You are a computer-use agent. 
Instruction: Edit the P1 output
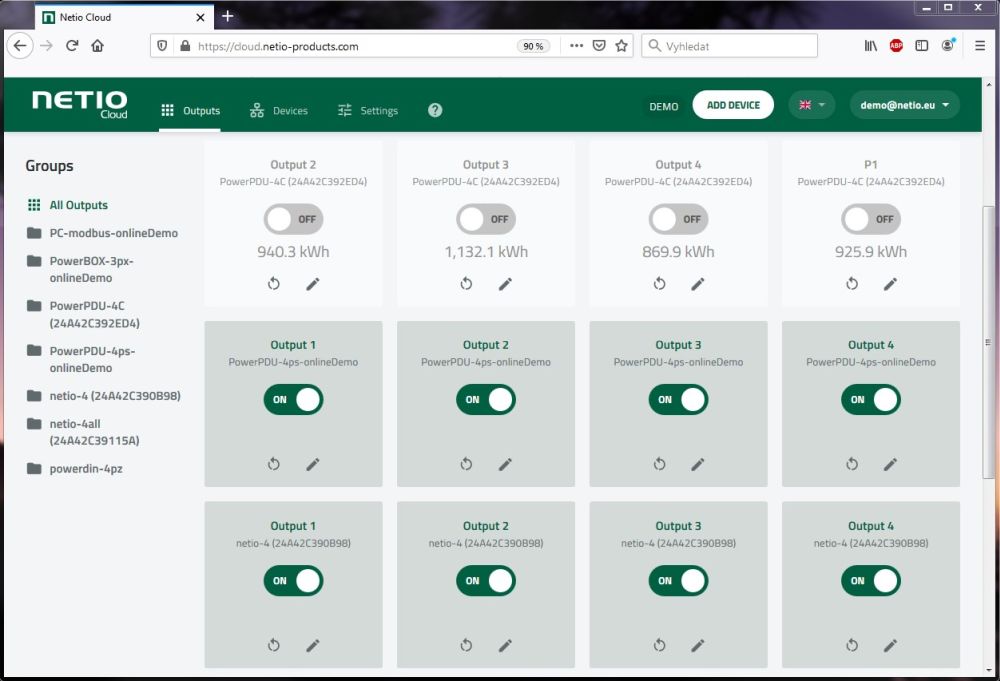point(890,284)
